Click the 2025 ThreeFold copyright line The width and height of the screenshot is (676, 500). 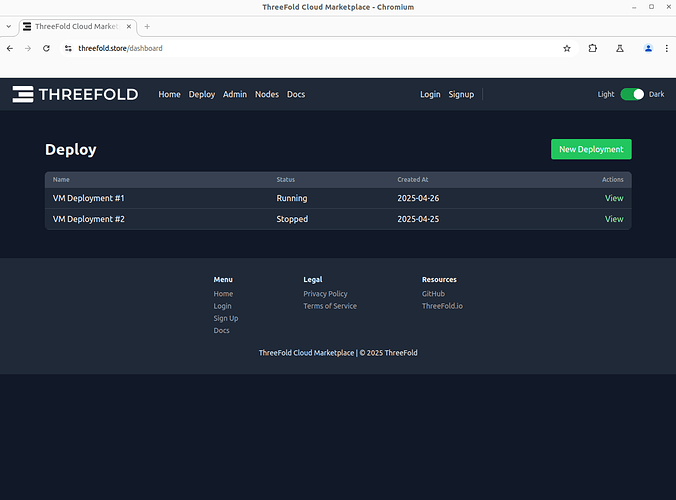pos(338,353)
